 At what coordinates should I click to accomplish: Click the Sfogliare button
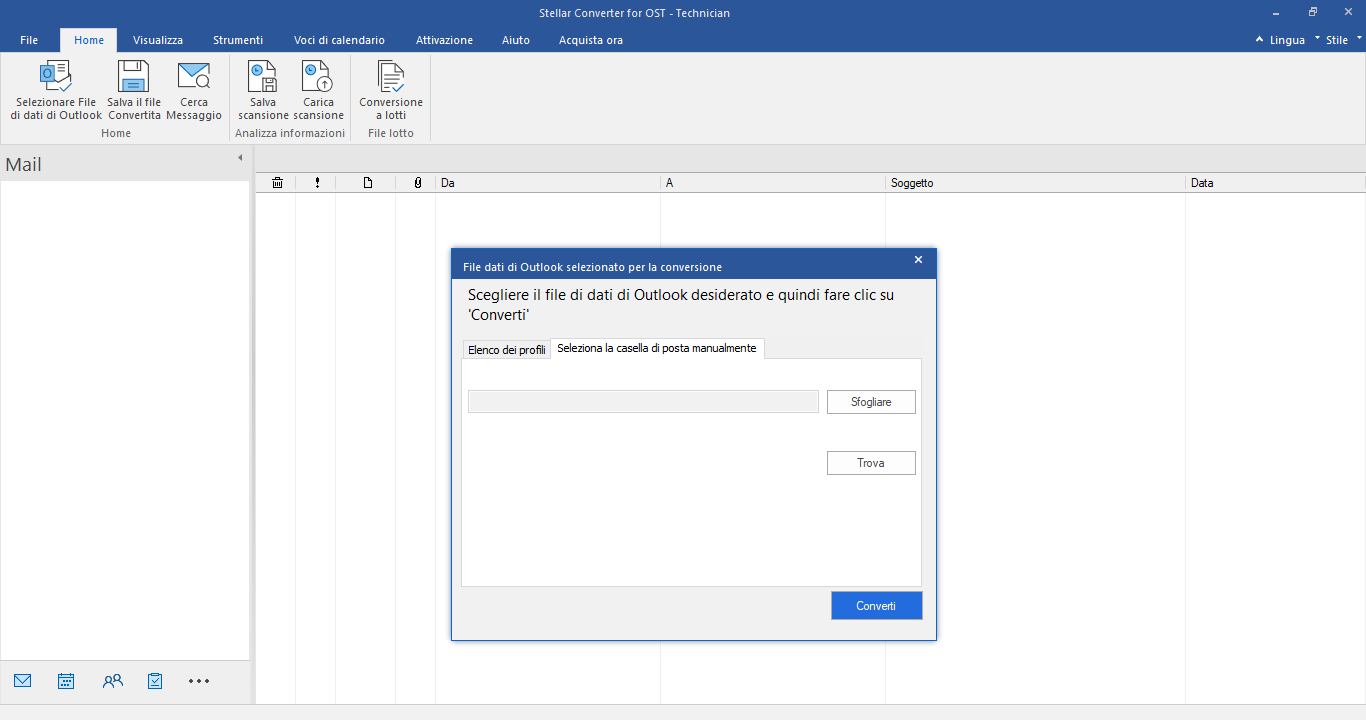[x=871, y=402]
